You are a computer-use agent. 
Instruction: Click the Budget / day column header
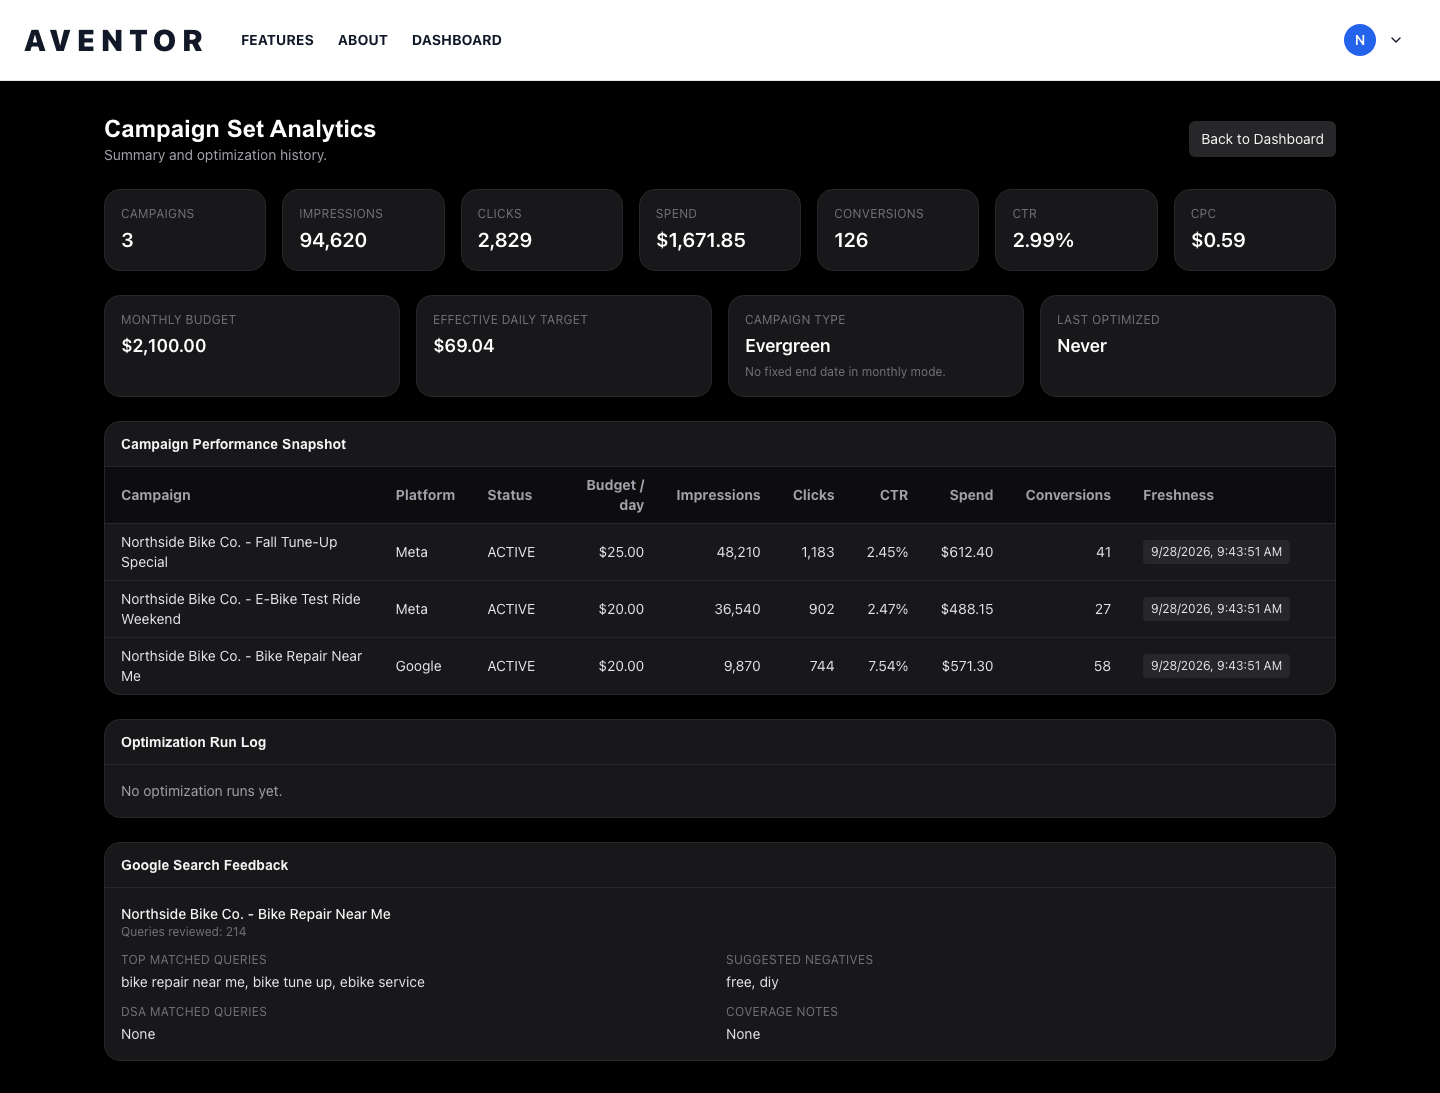(615, 495)
